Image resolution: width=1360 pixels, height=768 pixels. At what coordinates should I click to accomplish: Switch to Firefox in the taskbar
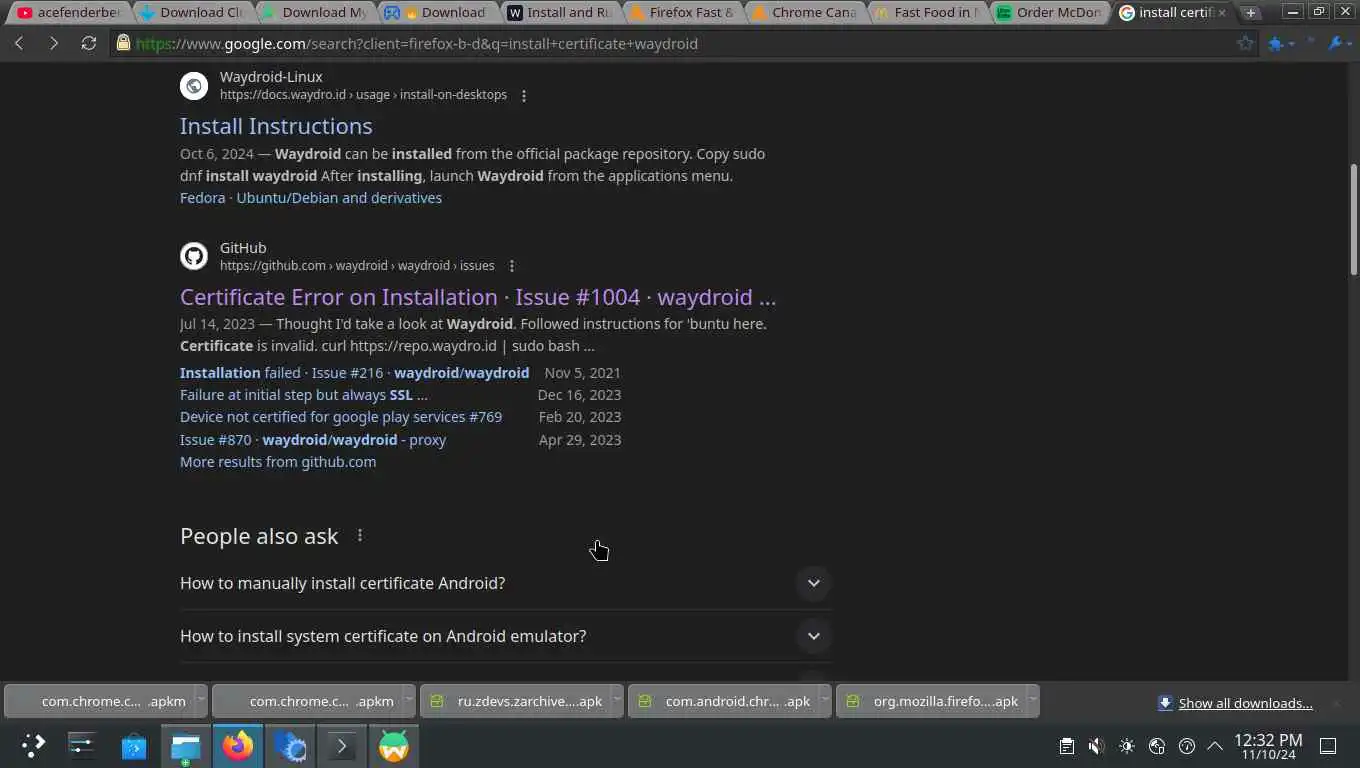click(238, 745)
